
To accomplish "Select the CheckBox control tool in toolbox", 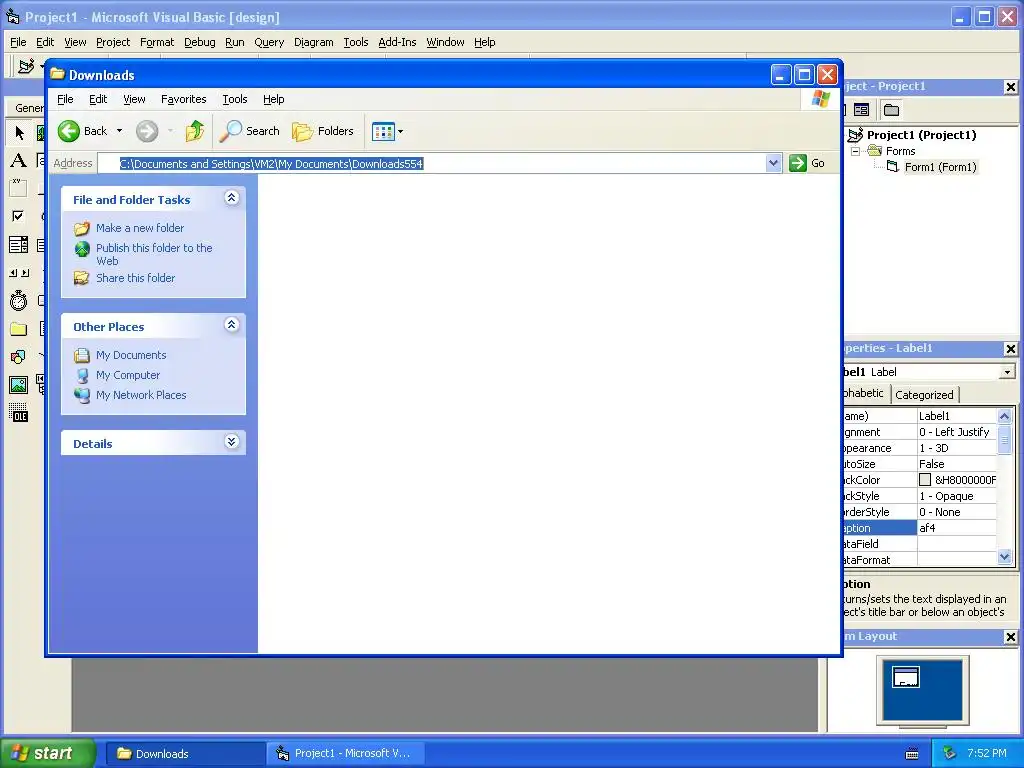I will tap(19, 216).
